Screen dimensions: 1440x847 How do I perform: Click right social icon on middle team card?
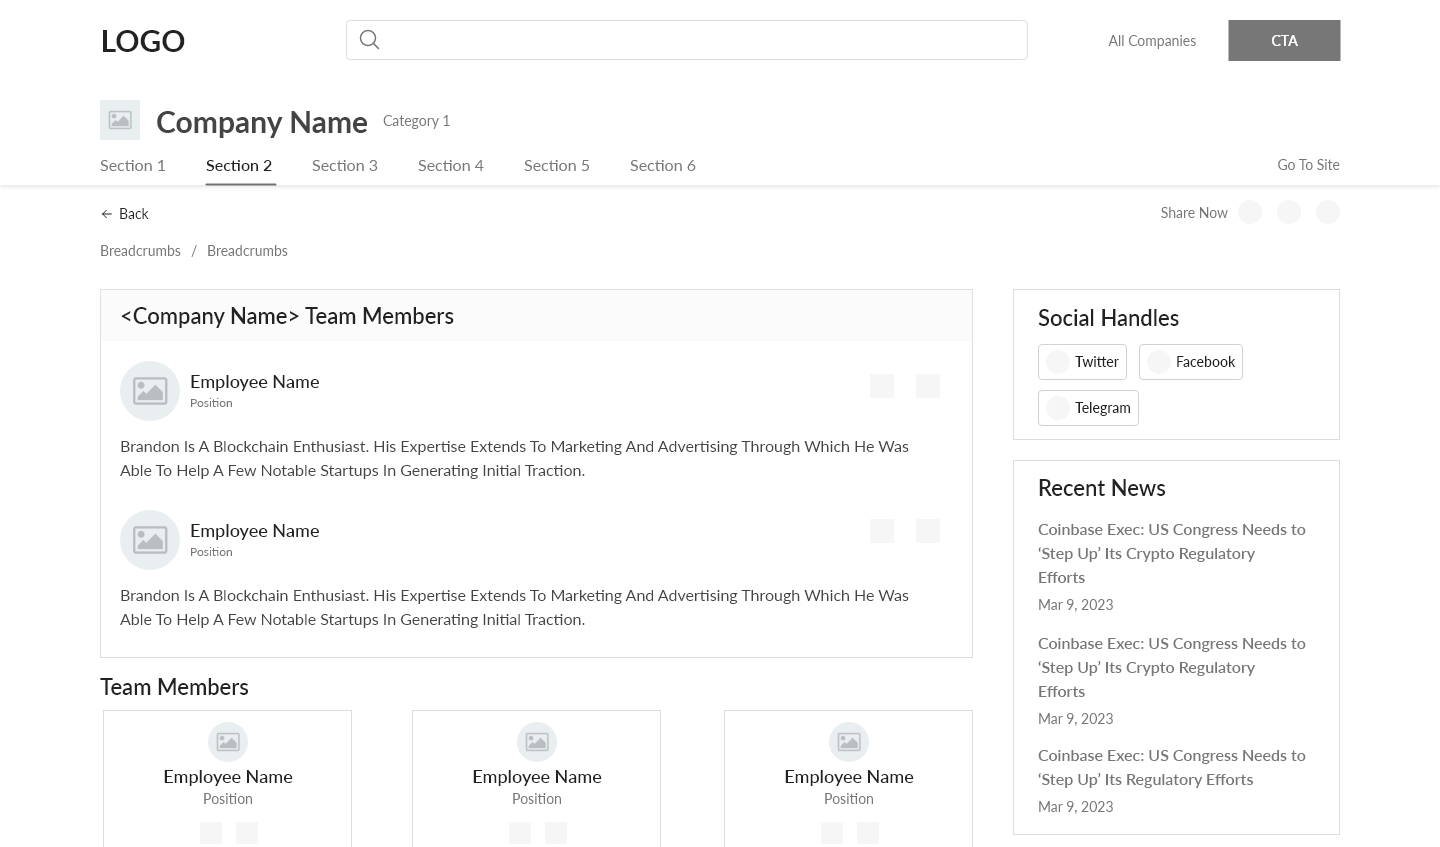556,833
